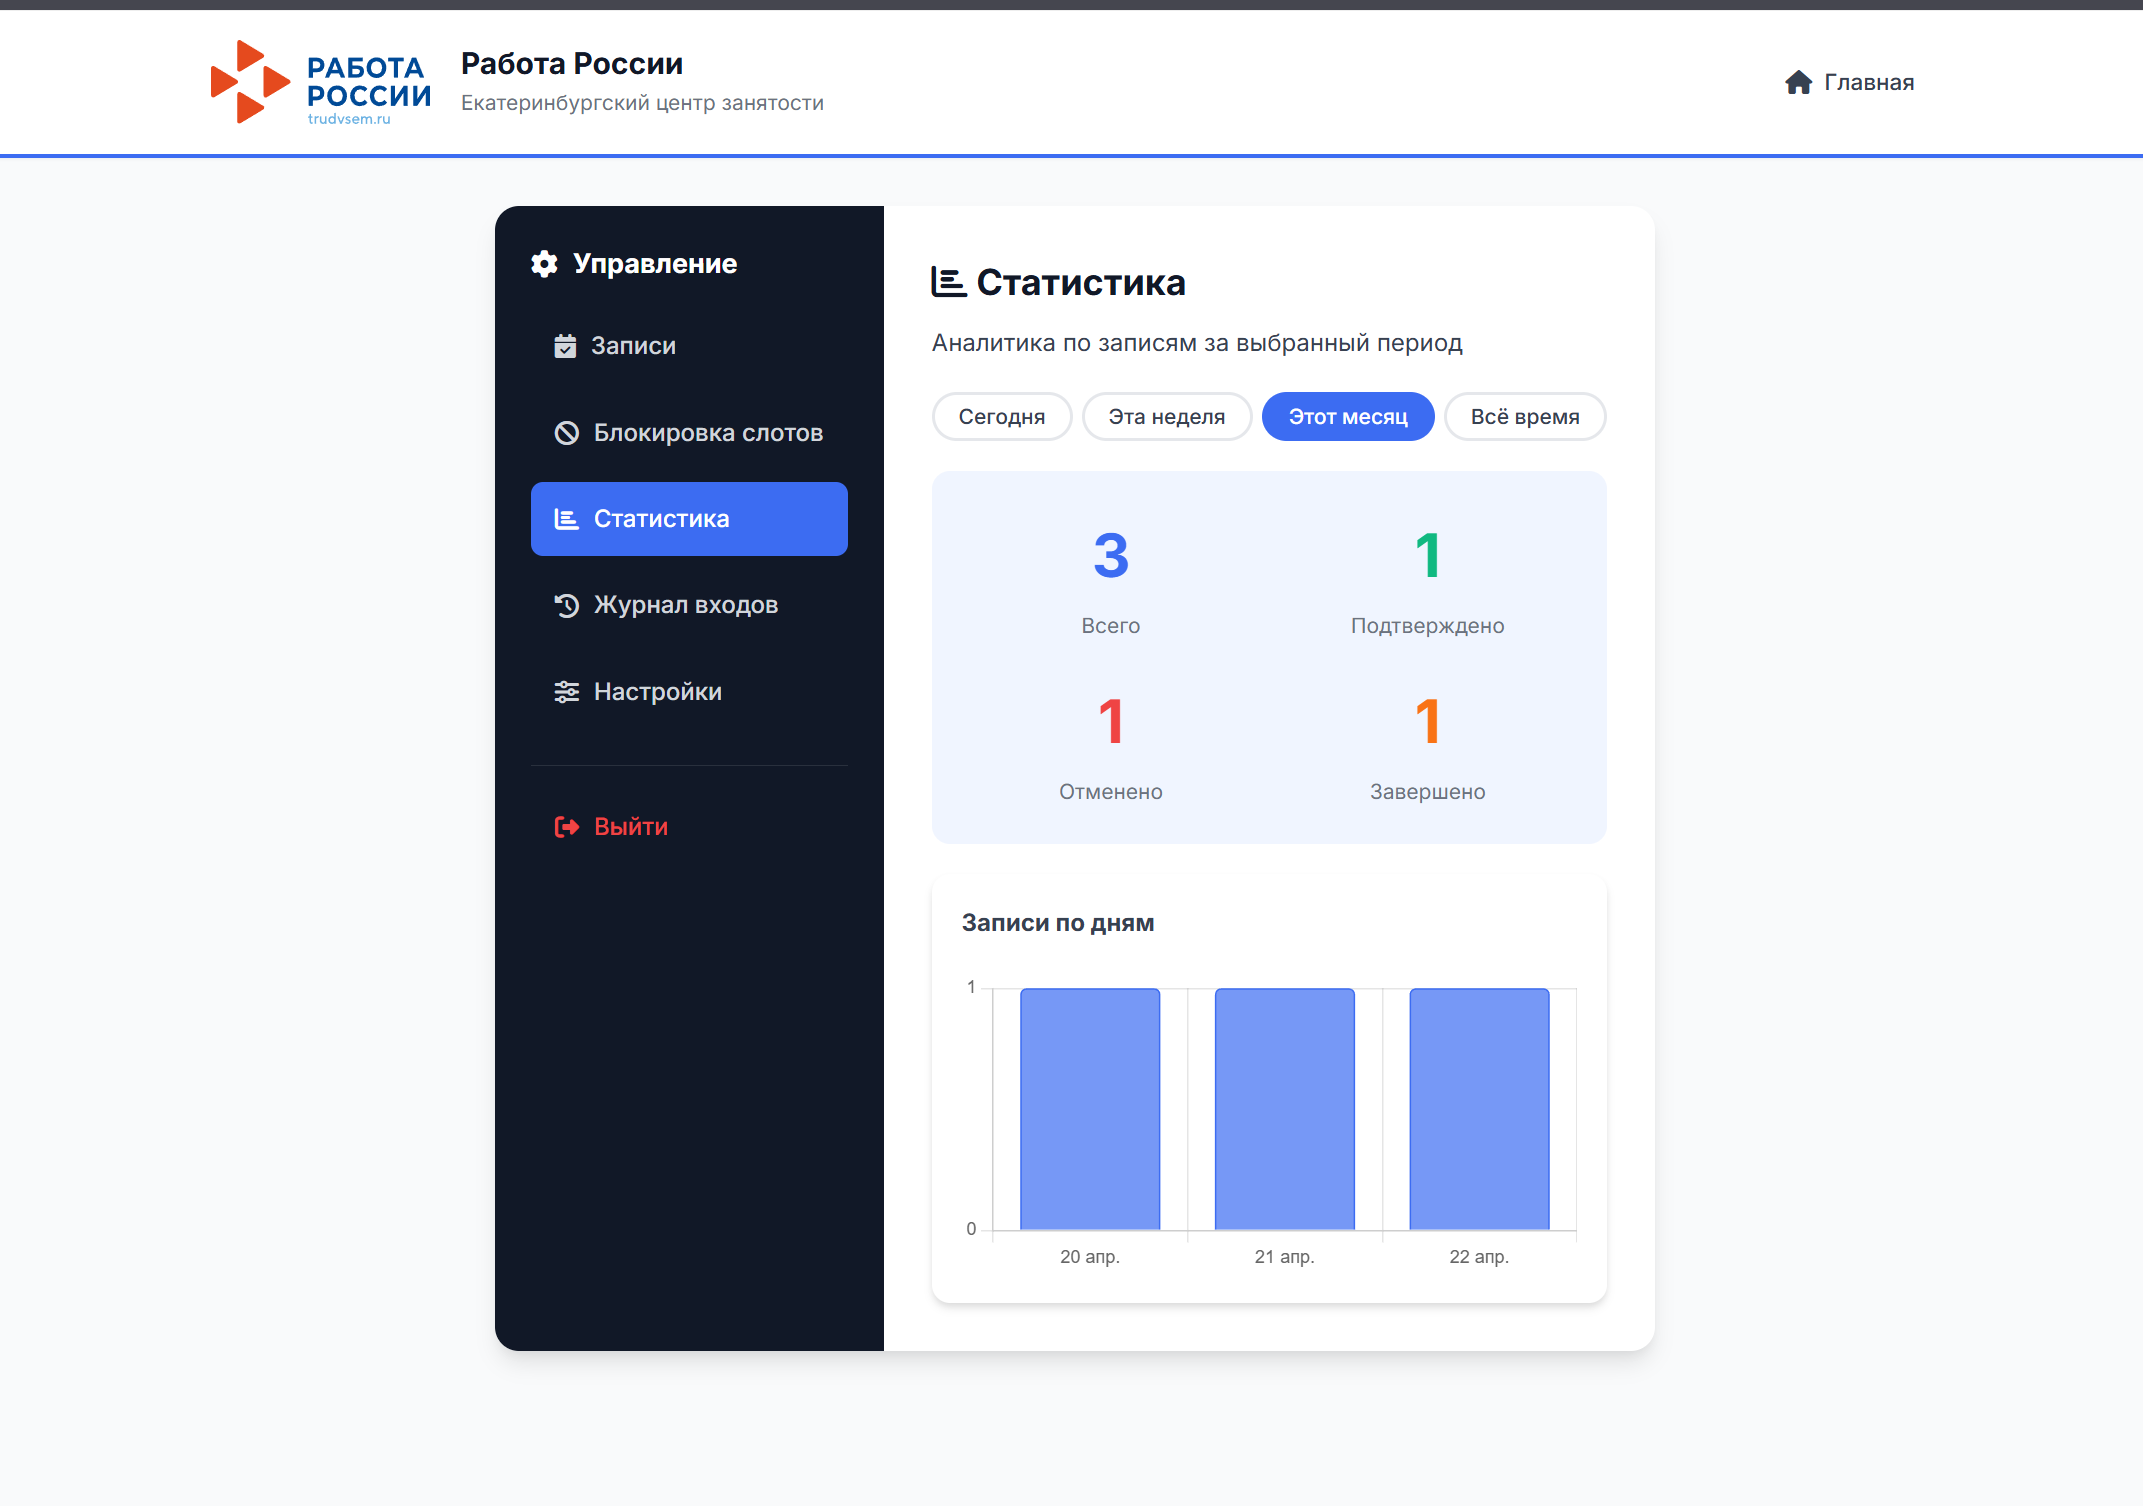Click the history clock icon for Журнал входов
This screenshot has width=2143, height=1506.
567,605
